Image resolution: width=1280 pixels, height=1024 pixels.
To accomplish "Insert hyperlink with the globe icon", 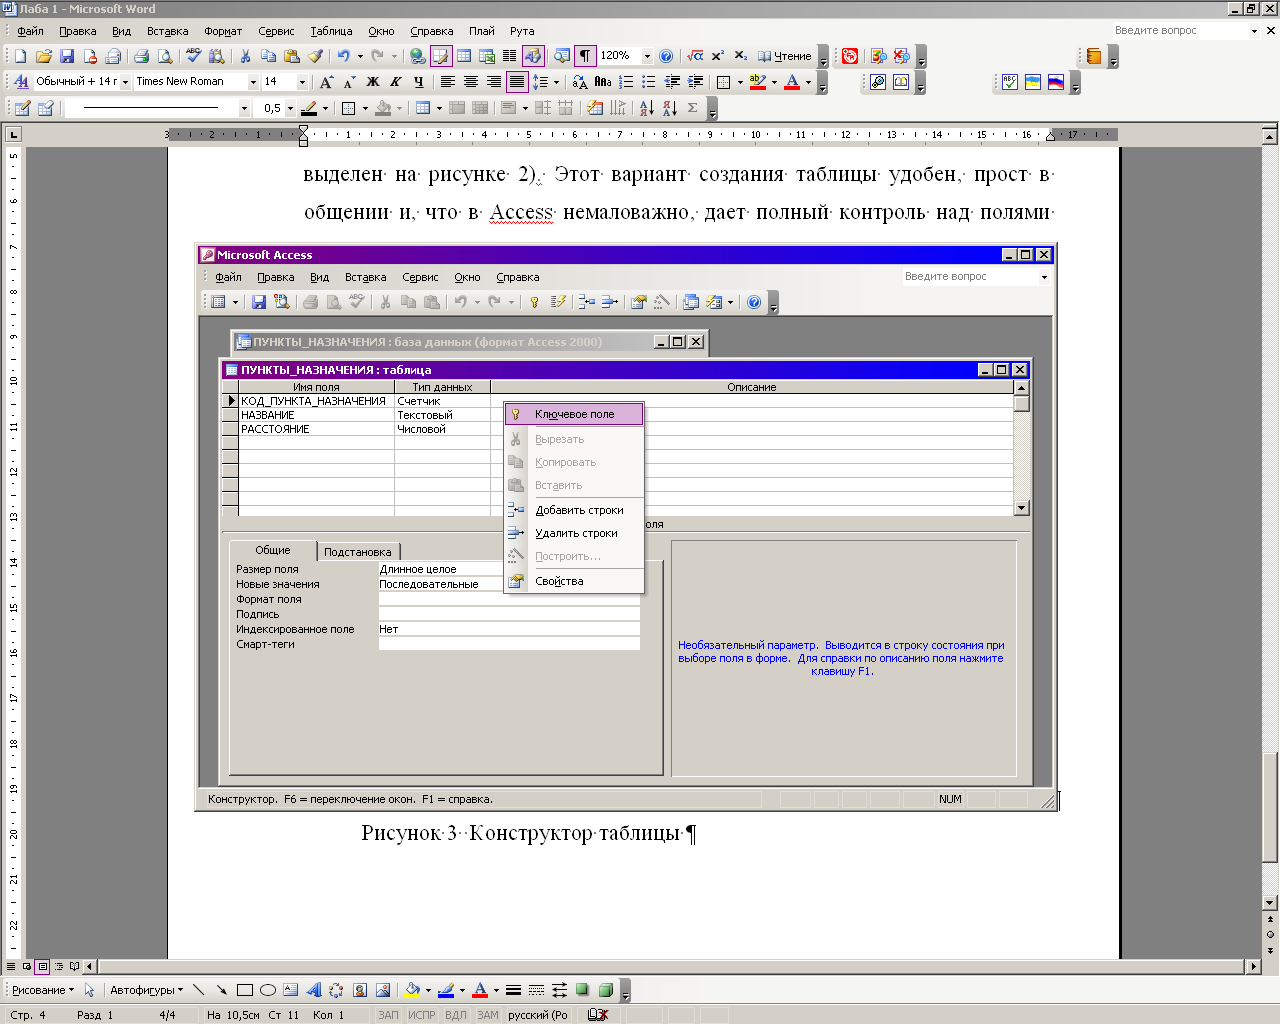I will tap(418, 56).
